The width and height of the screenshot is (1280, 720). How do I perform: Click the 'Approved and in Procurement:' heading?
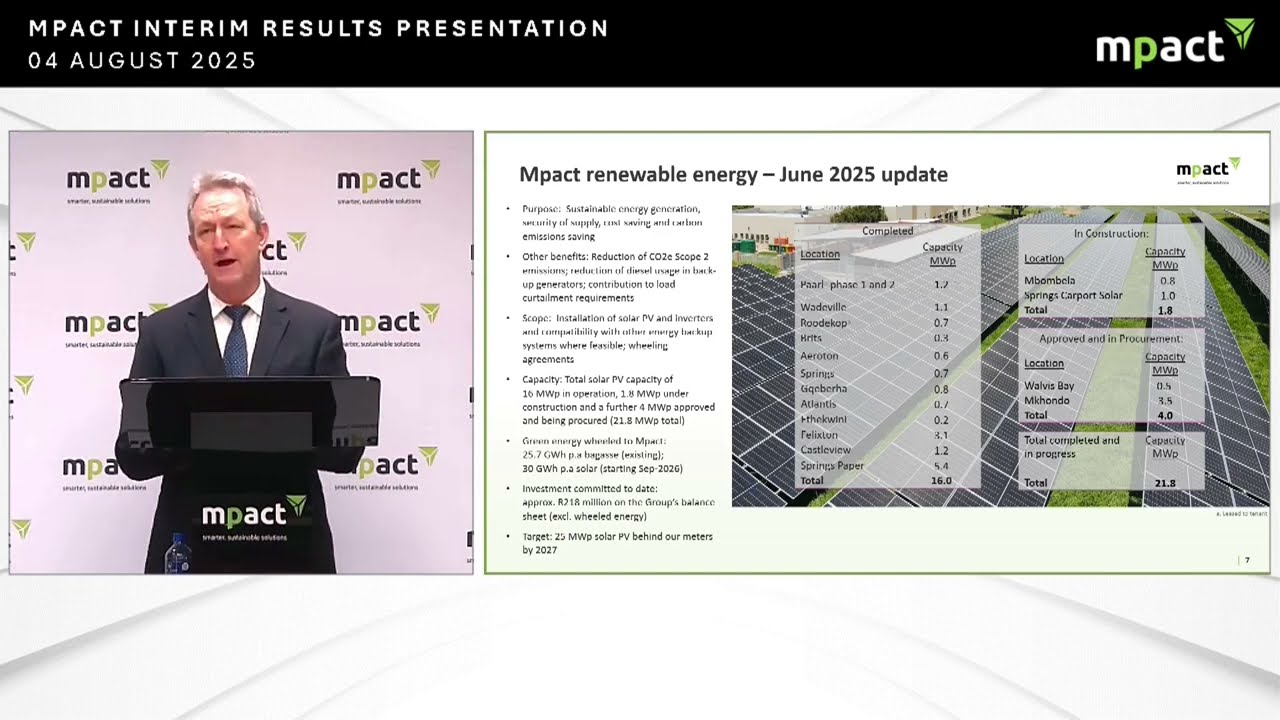[1112, 339]
